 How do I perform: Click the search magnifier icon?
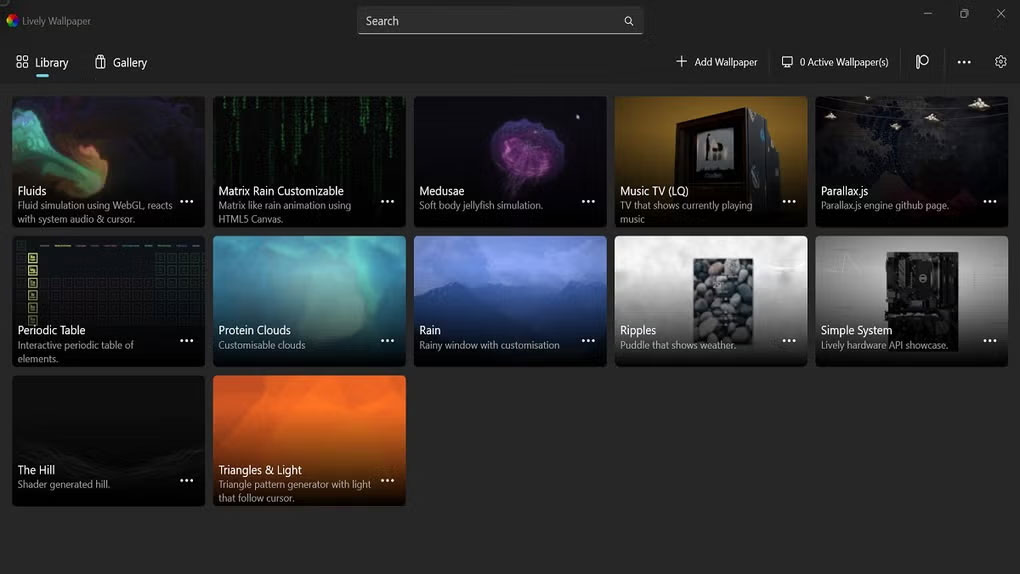[x=629, y=21]
